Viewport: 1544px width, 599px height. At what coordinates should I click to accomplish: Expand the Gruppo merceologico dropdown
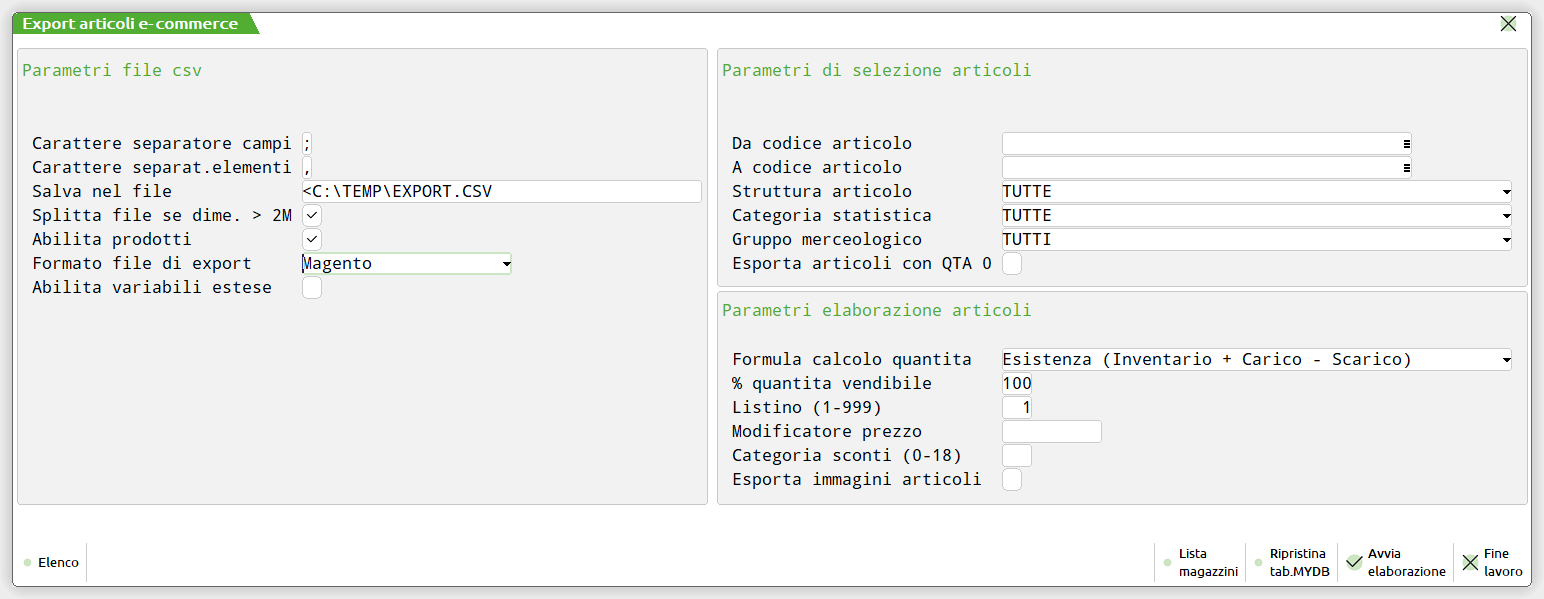coord(1505,239)
